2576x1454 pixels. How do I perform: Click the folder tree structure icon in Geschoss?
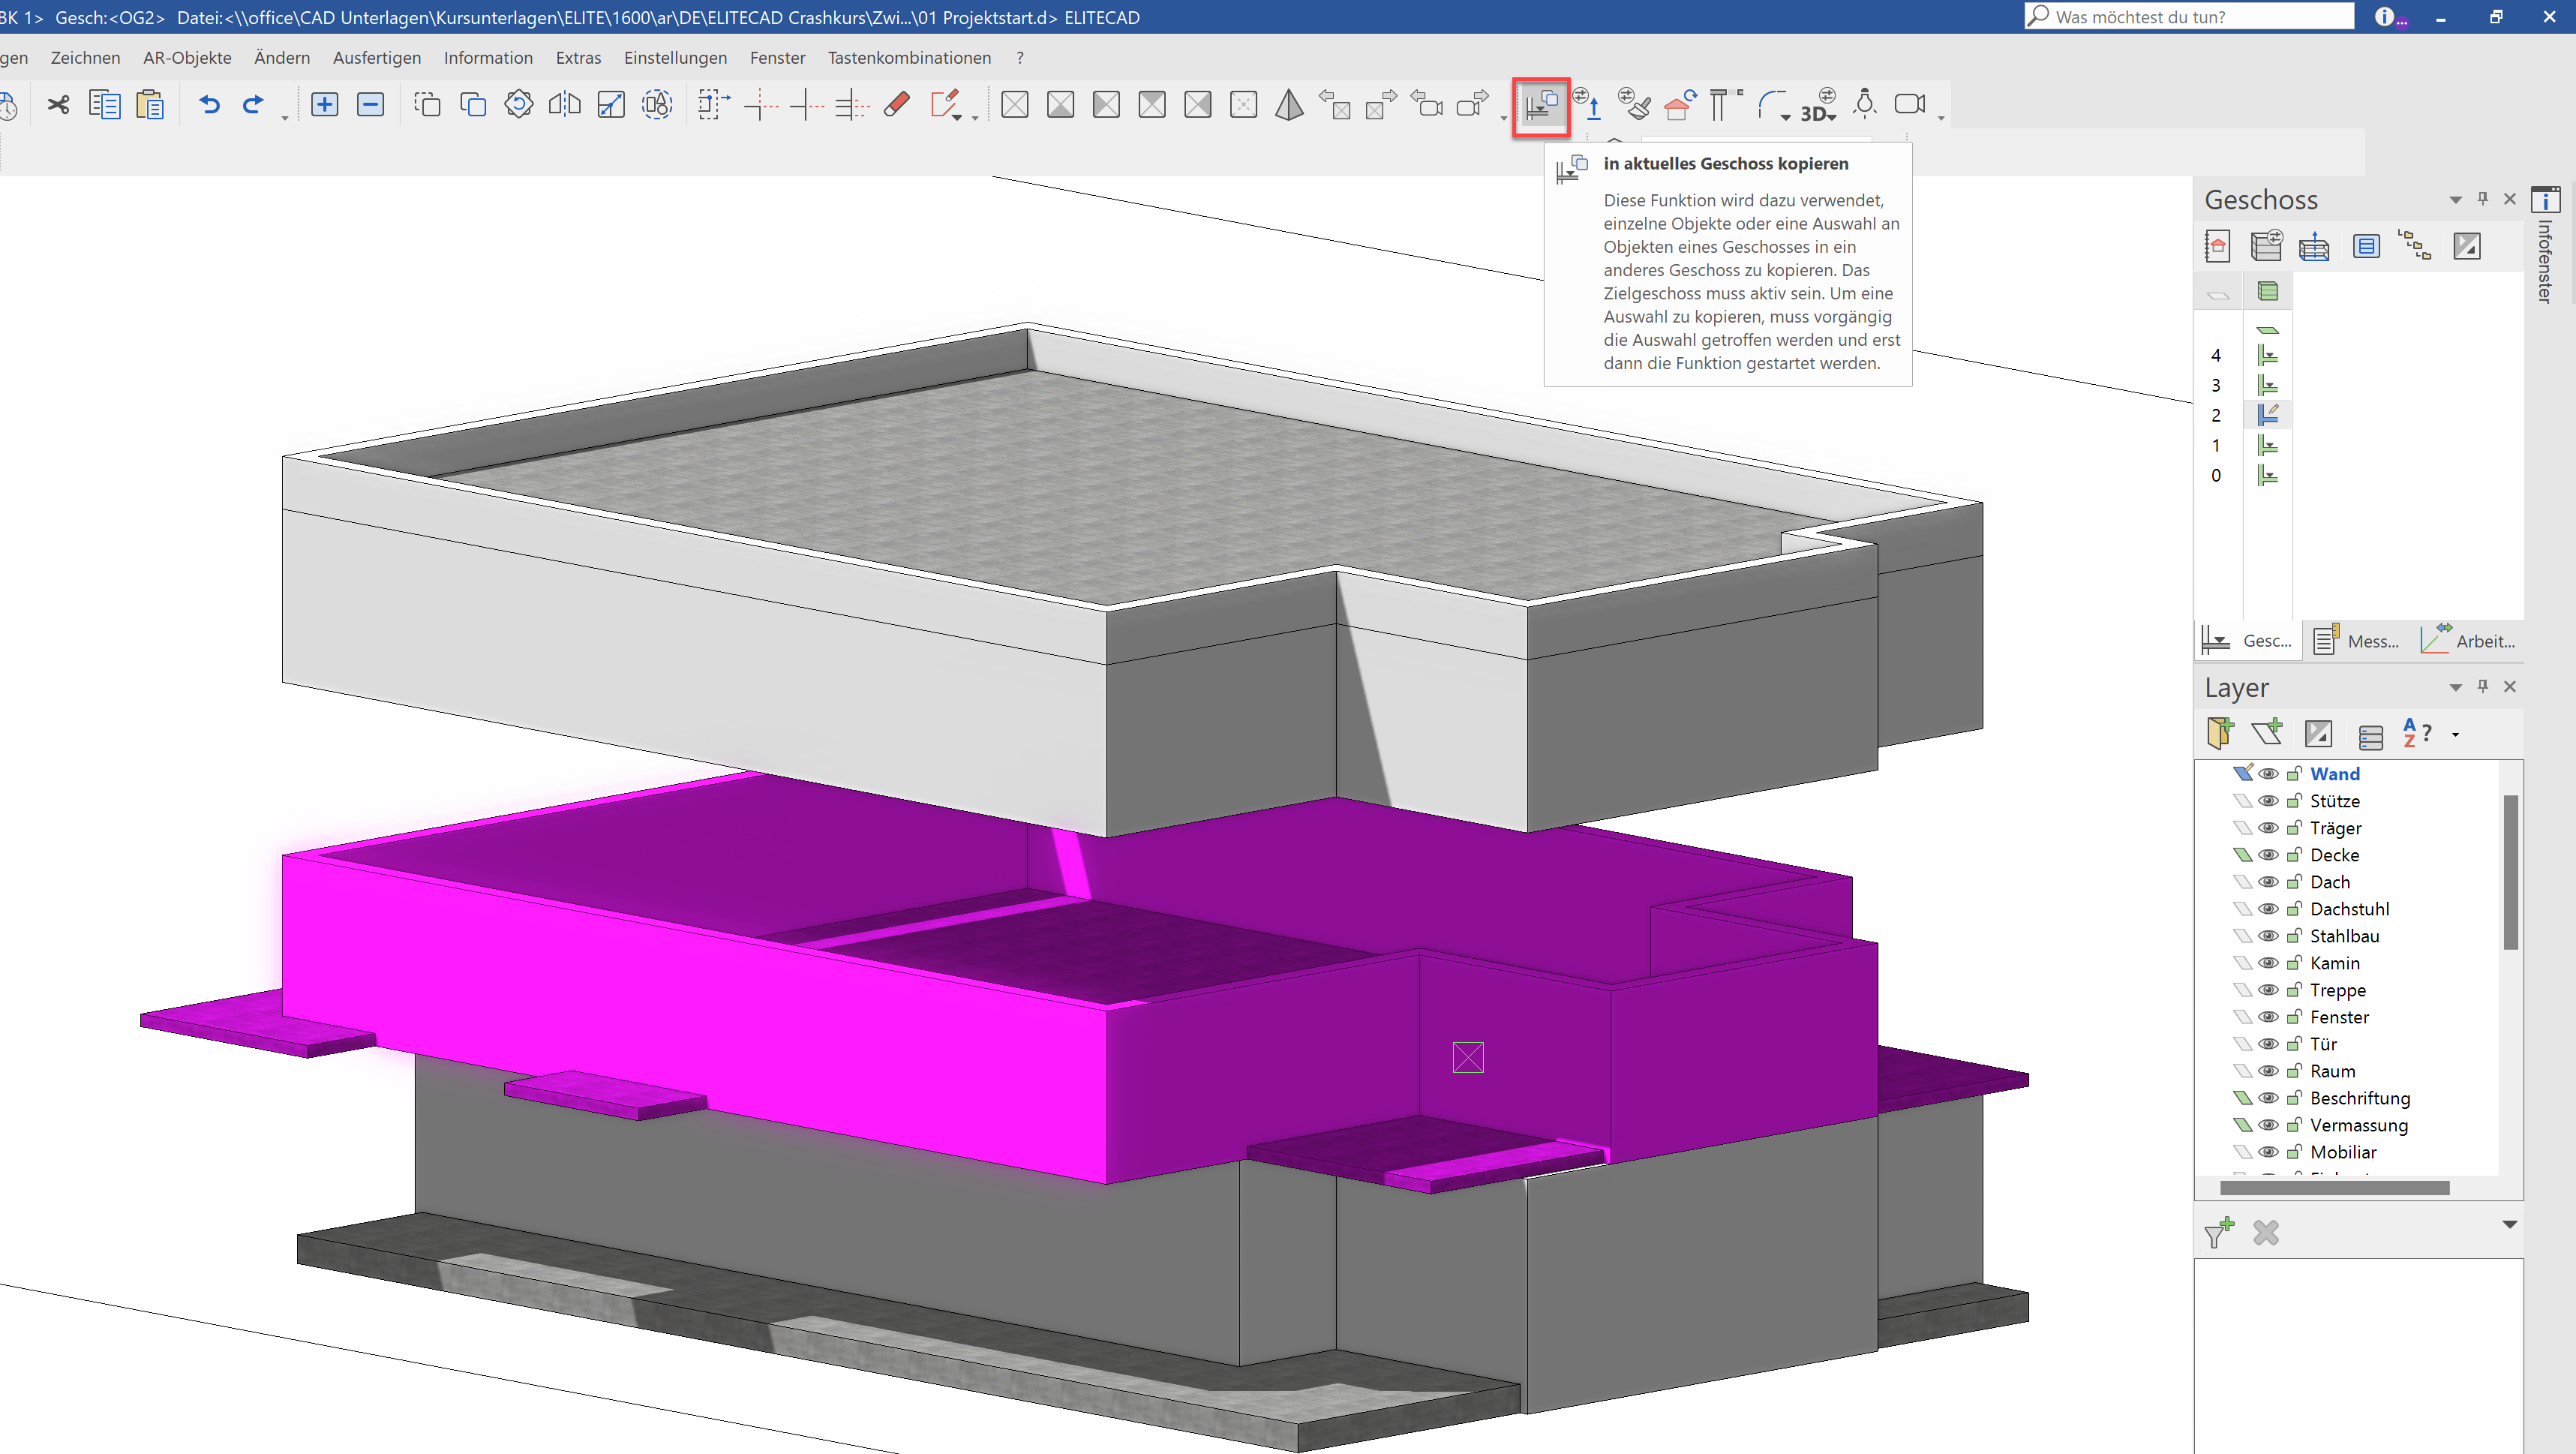coord(2415,246)
